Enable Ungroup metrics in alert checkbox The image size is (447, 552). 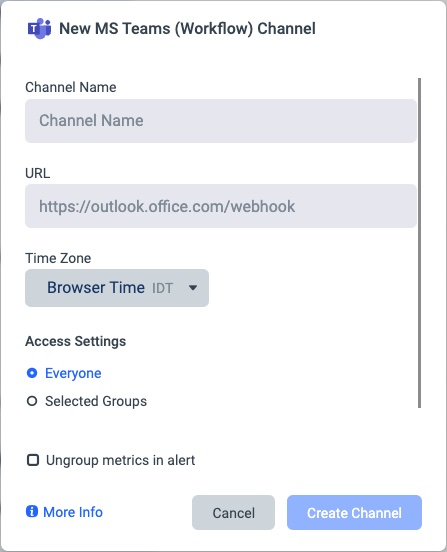(x=33, y=460)
